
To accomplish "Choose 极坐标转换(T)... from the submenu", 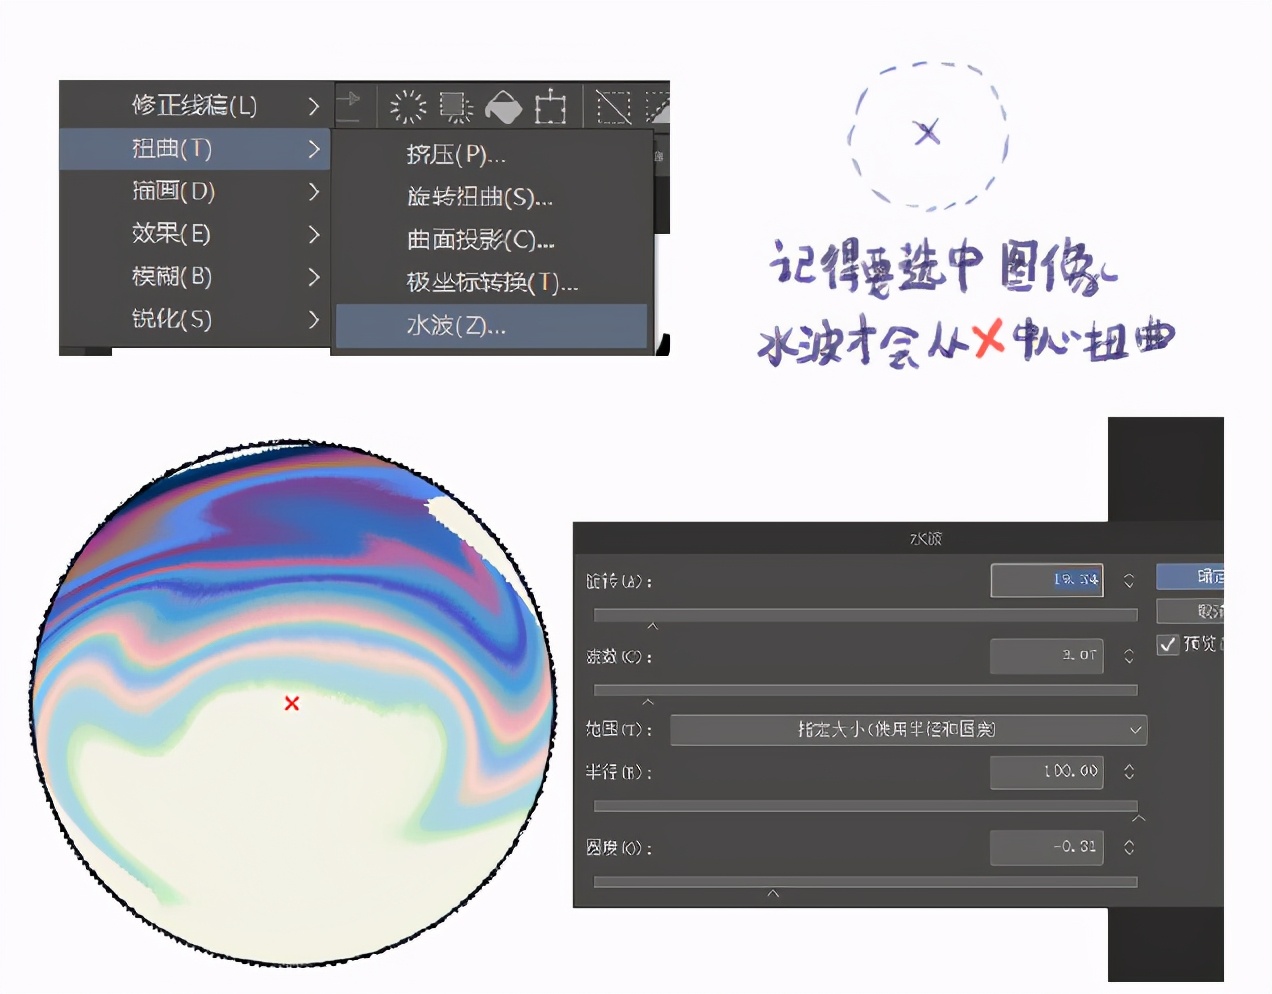I will coord(492,283).
